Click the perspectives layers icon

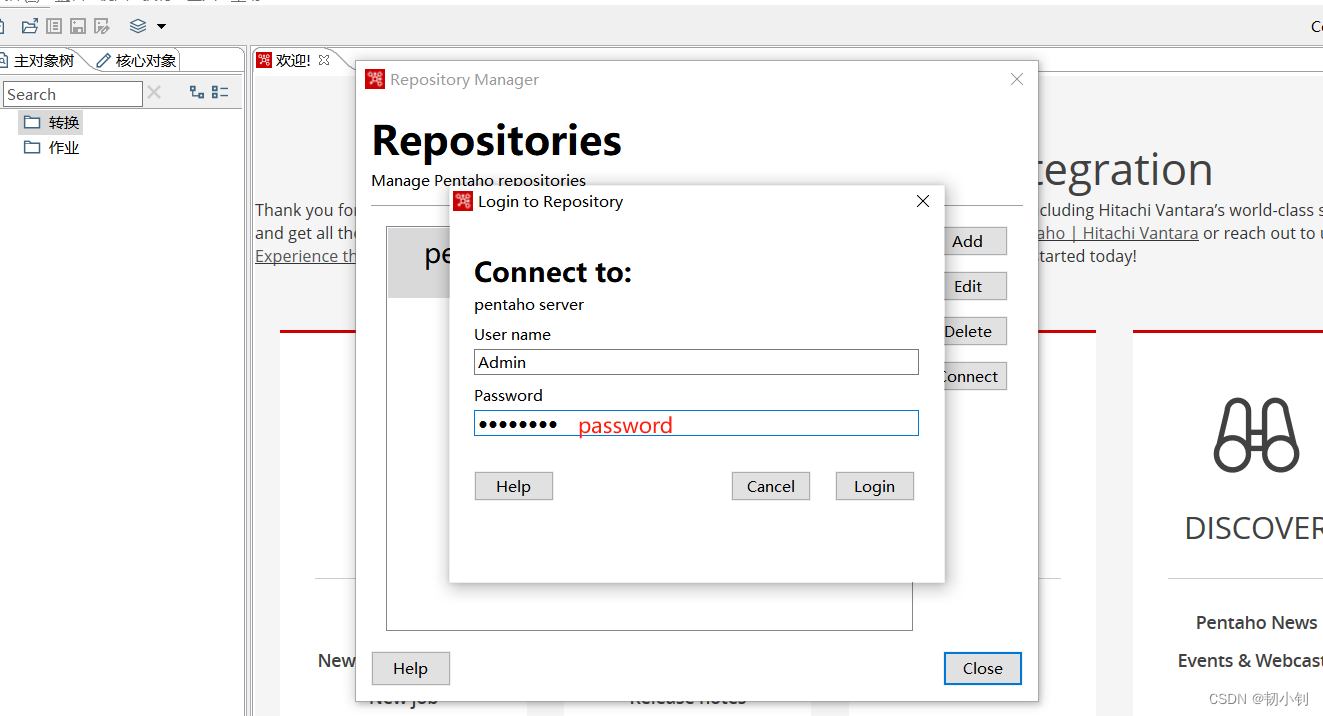(x=138, y=26)
